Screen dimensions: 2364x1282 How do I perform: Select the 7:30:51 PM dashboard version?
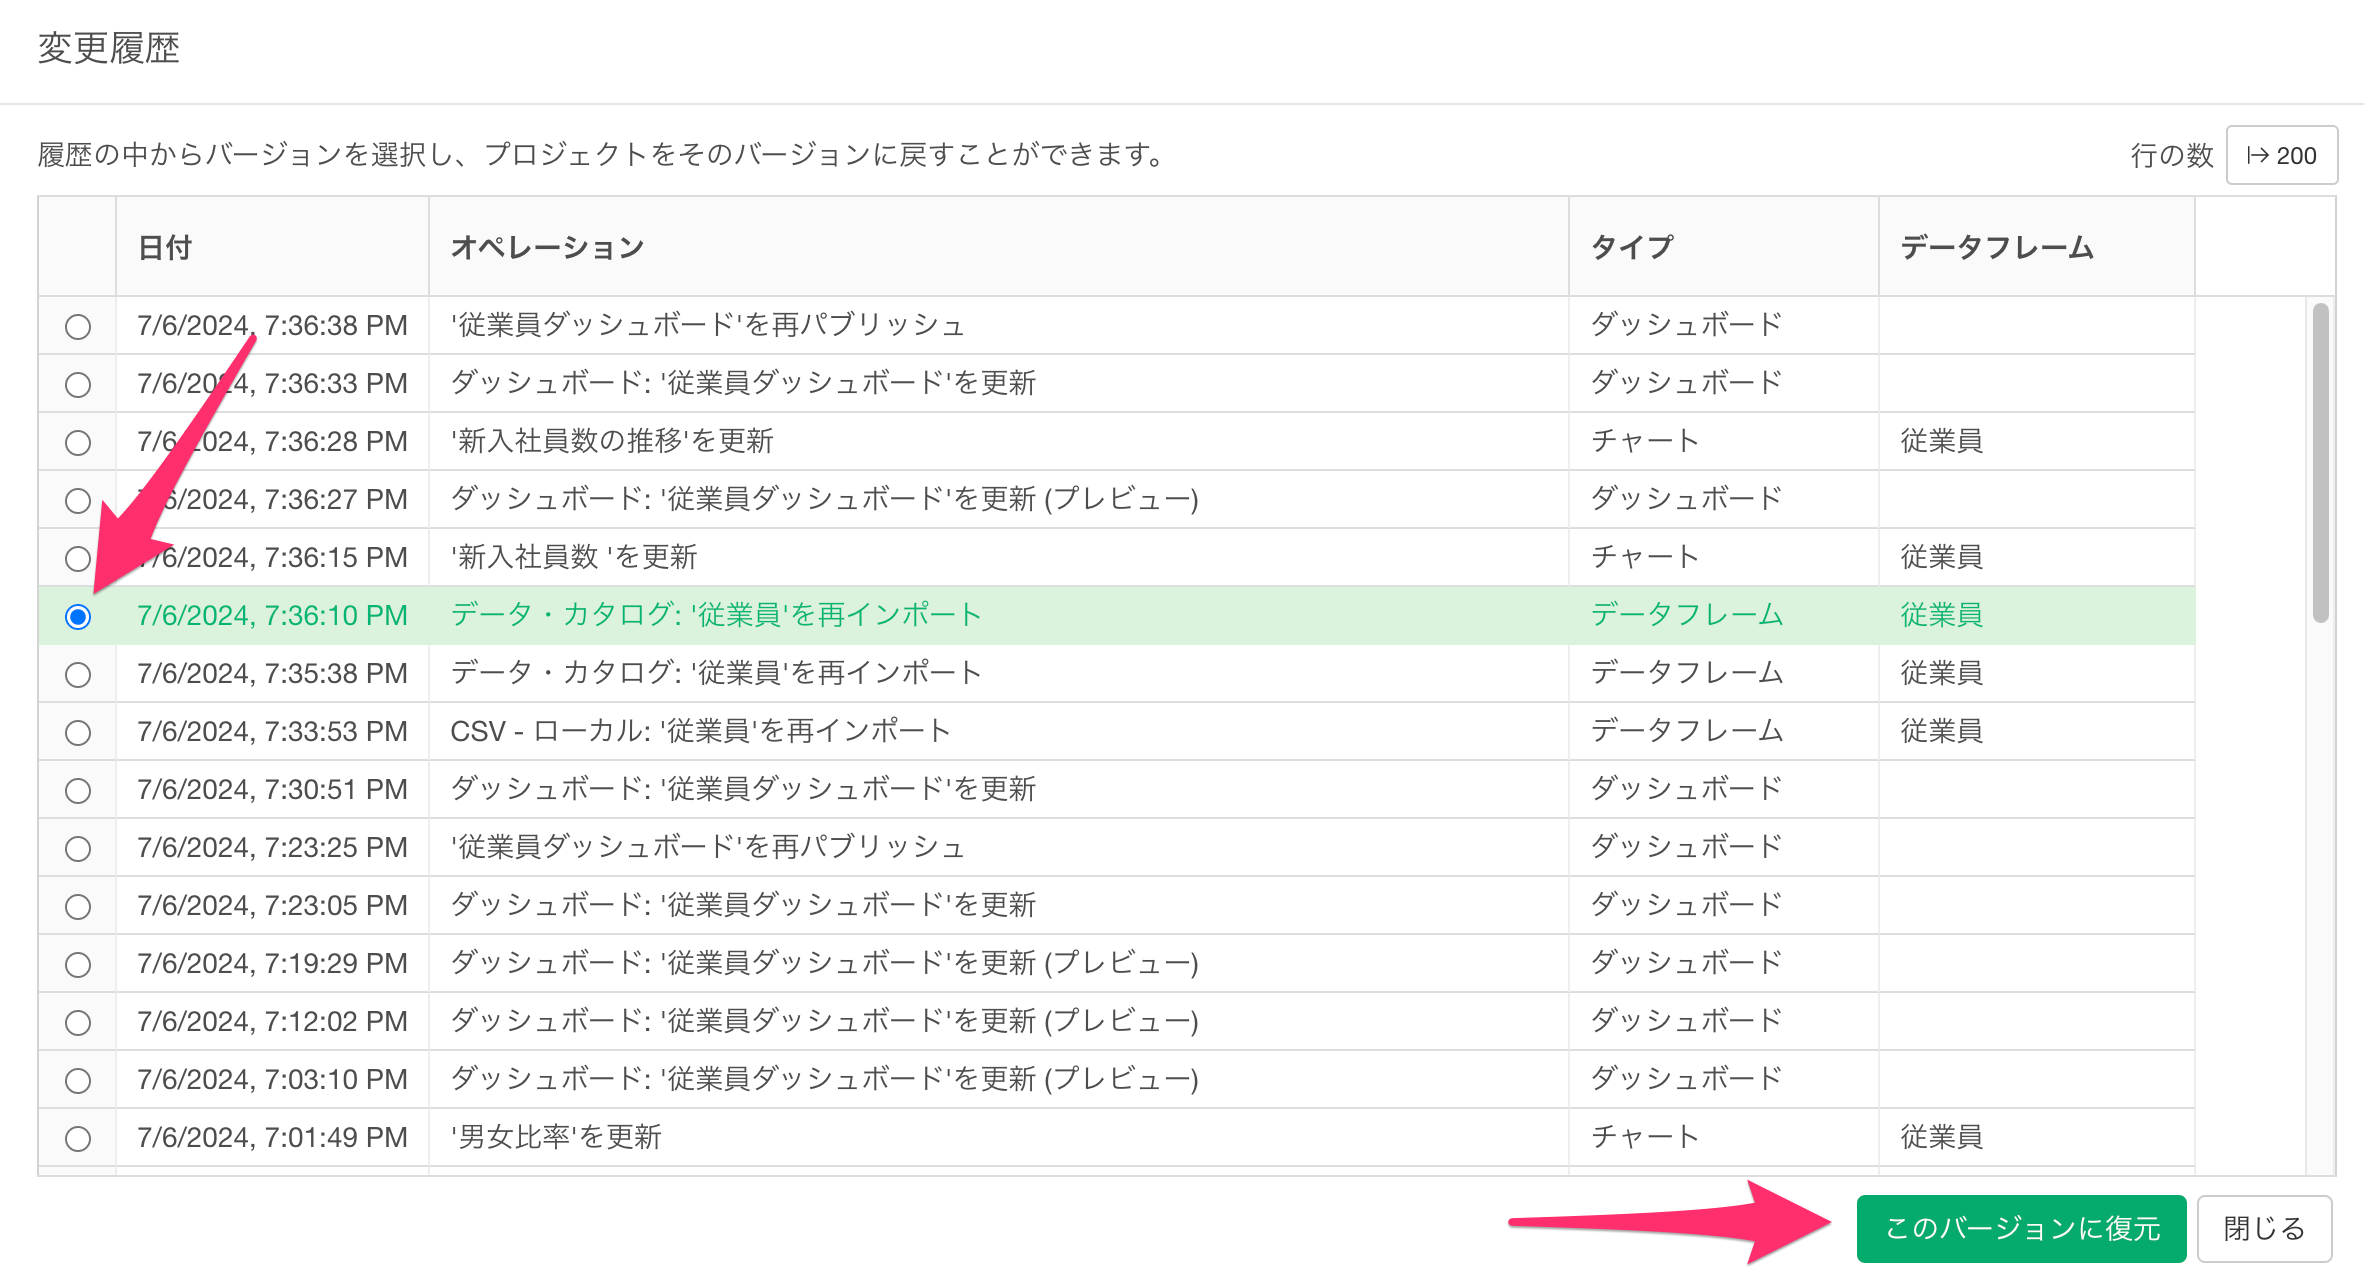click(78, 791)
